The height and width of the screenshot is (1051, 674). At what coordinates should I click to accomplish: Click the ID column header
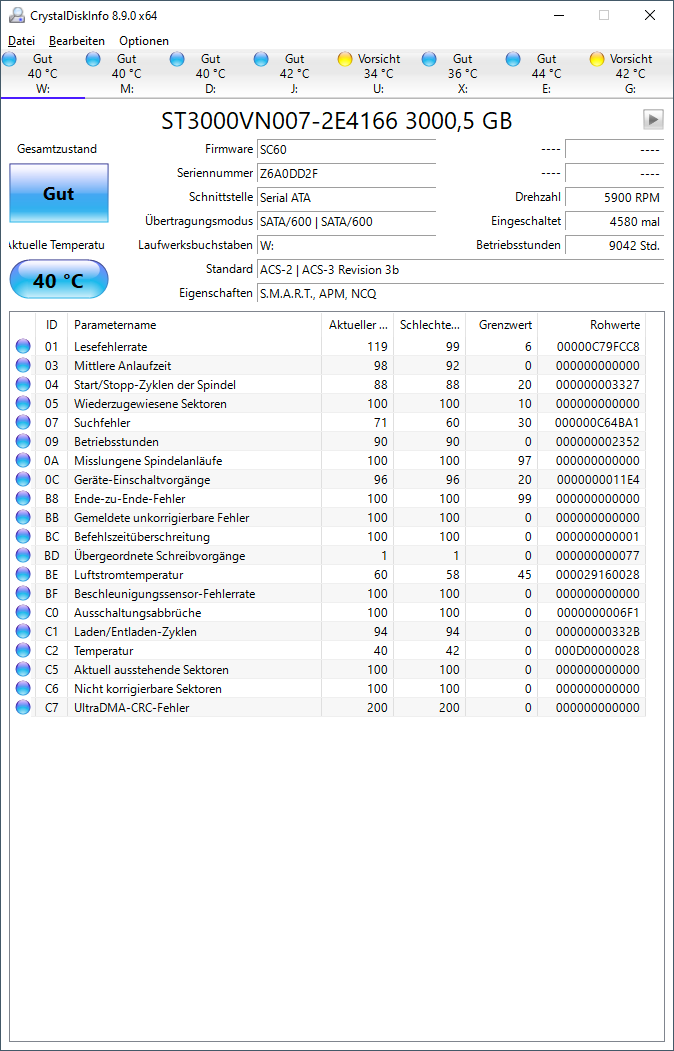[x=52, y=324]
